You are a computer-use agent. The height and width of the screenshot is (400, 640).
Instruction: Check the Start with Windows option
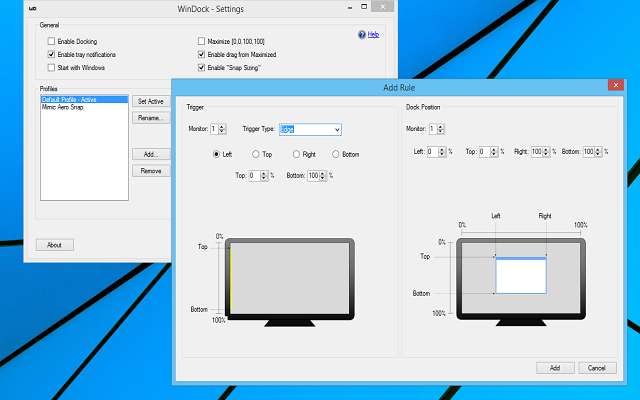click(x=52, y=68)
